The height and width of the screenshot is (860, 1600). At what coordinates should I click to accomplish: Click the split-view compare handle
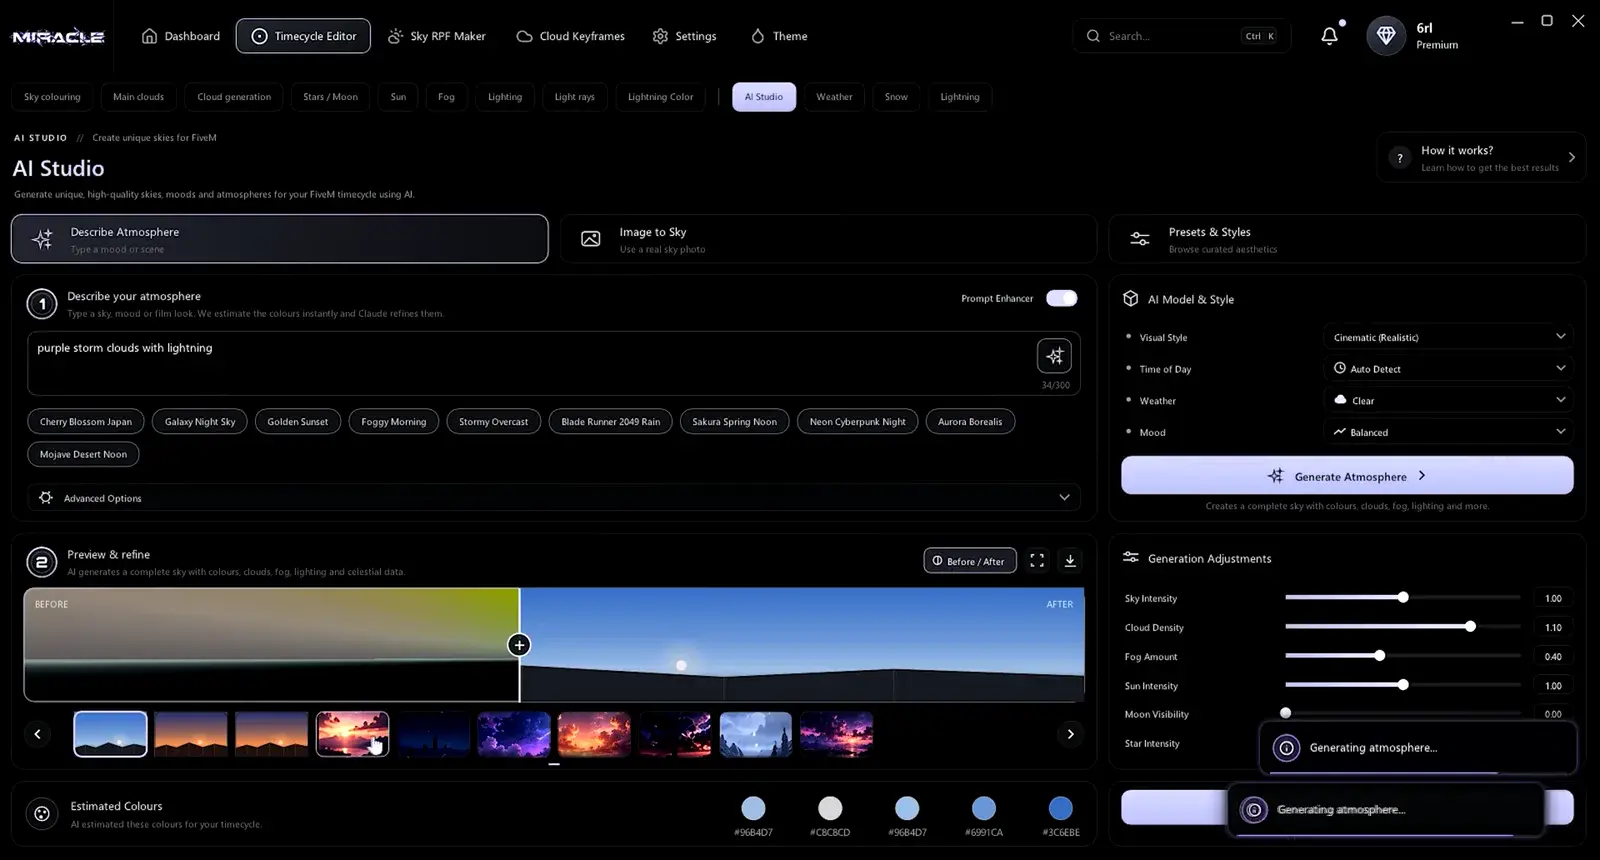519,645
